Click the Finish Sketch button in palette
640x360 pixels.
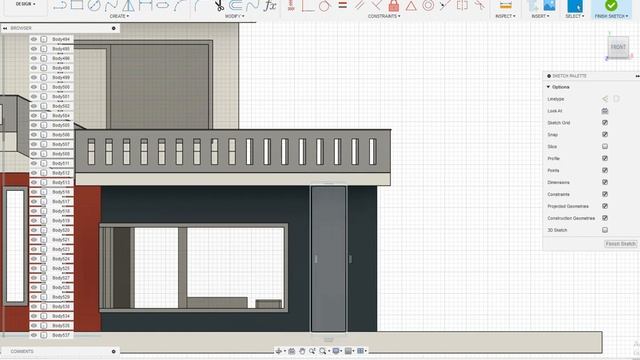point(620,244)
